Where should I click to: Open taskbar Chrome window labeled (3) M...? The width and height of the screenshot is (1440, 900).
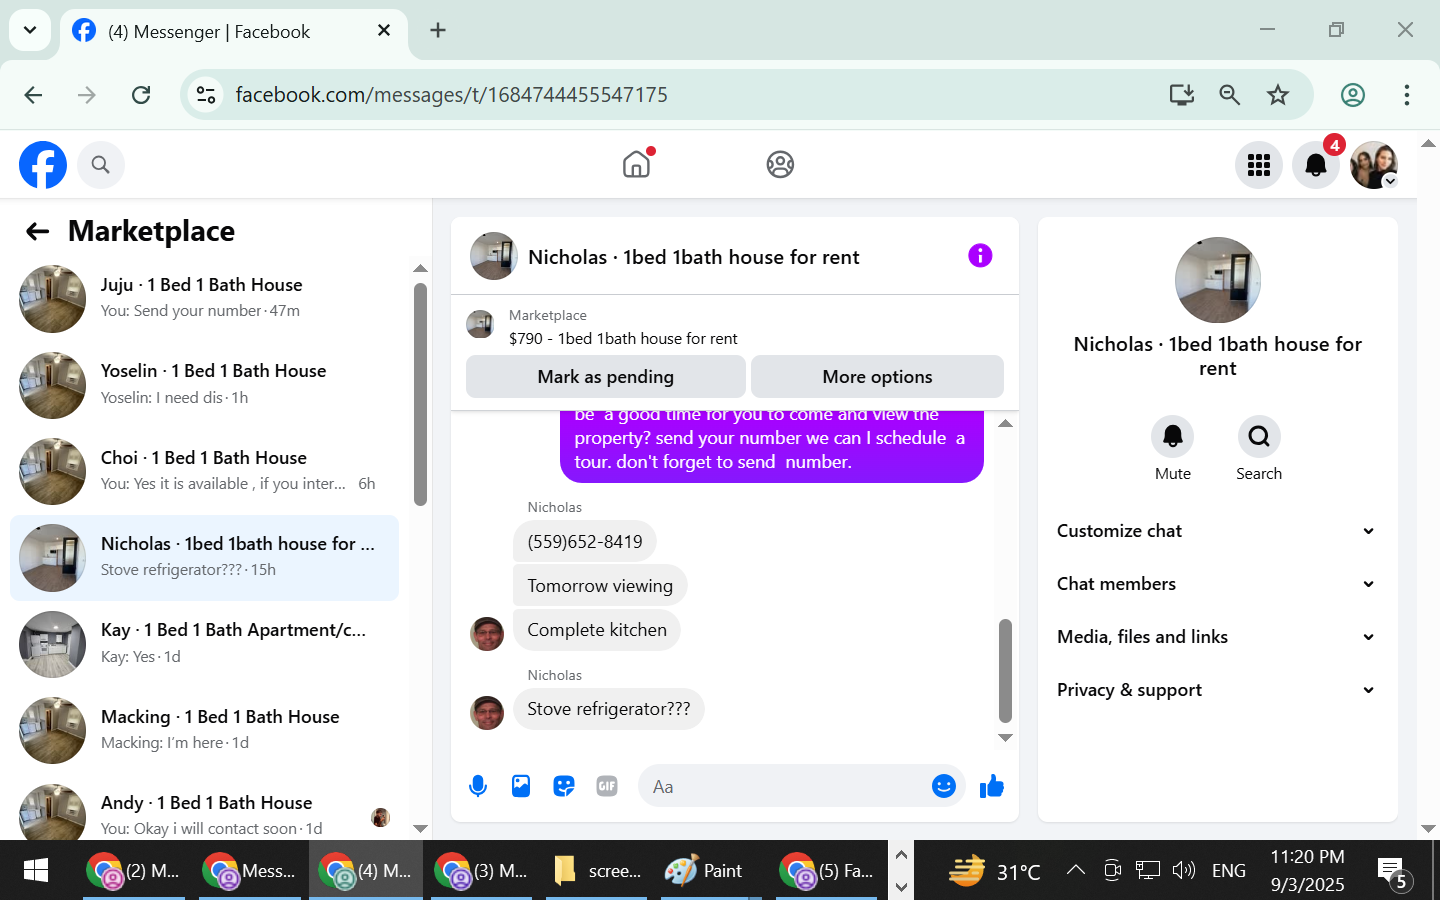[x=484, y=871]
